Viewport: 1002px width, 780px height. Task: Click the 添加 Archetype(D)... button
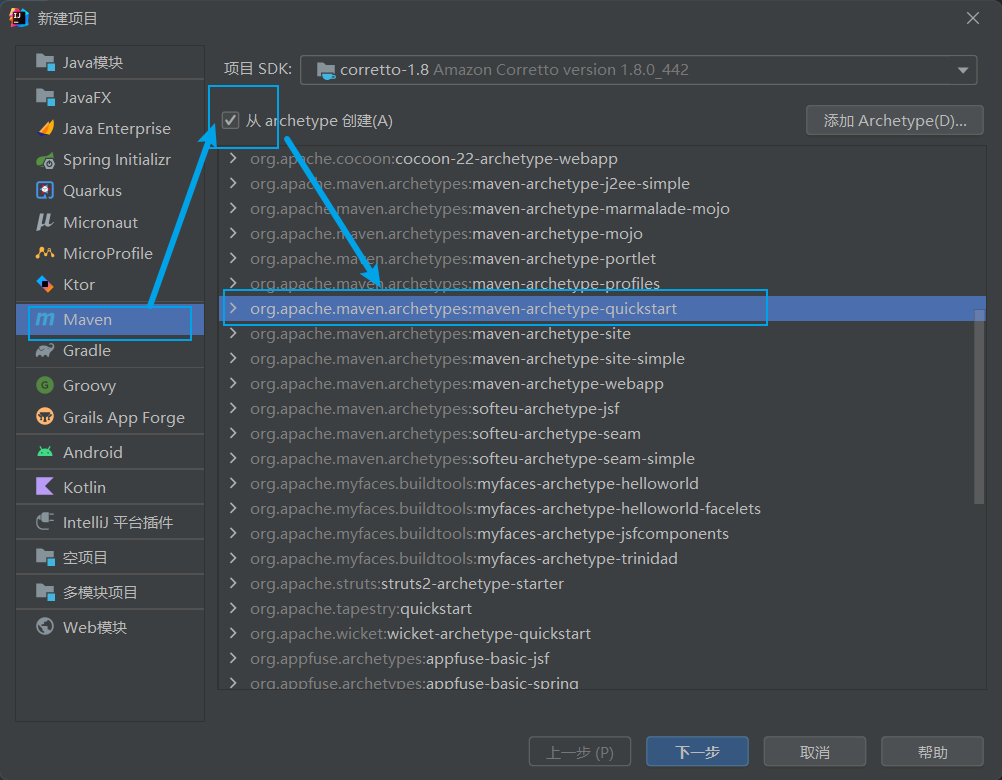coord(895,120)
